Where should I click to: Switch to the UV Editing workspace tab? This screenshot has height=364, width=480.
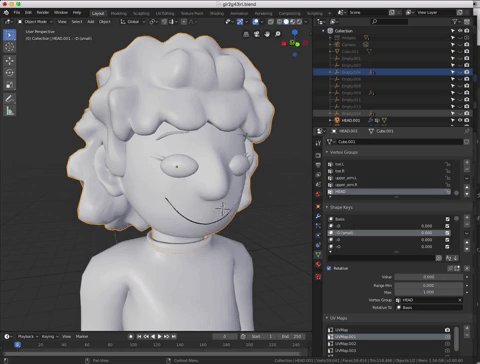[165, 13]
